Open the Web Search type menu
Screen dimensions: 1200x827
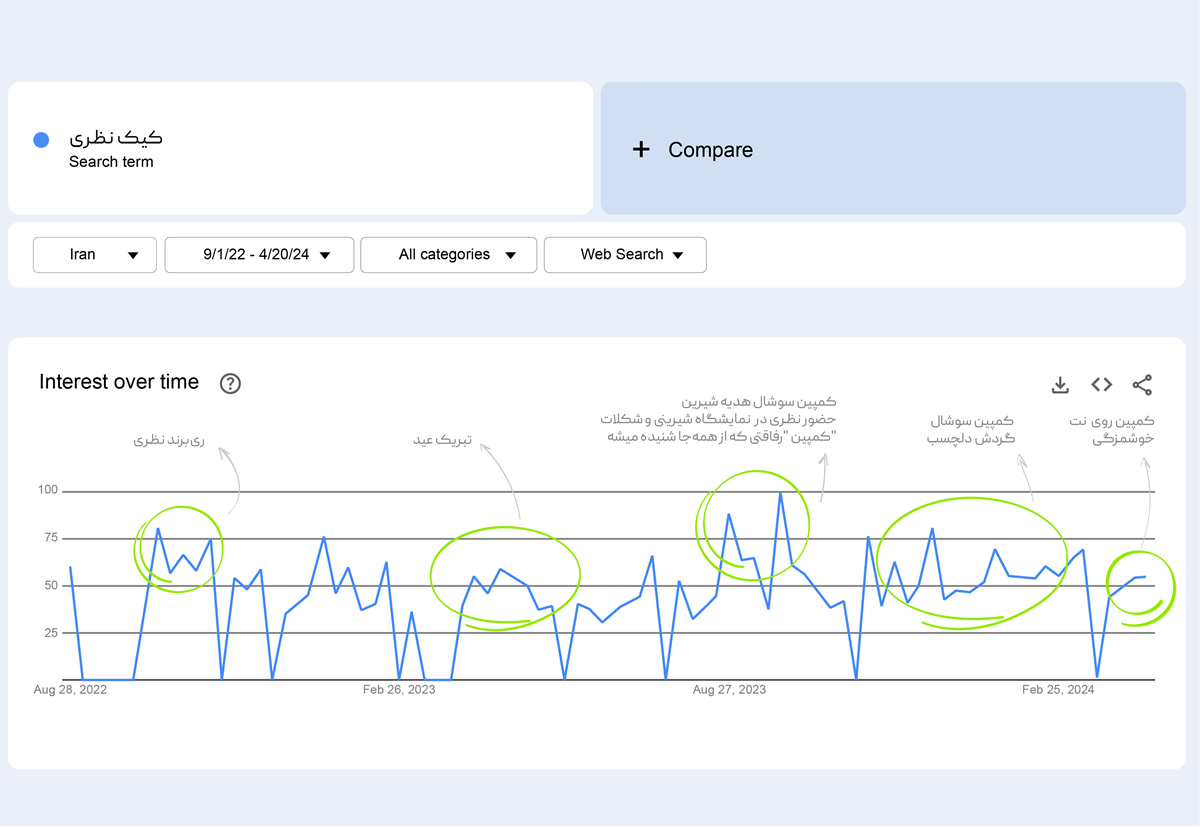pos(625,255)
